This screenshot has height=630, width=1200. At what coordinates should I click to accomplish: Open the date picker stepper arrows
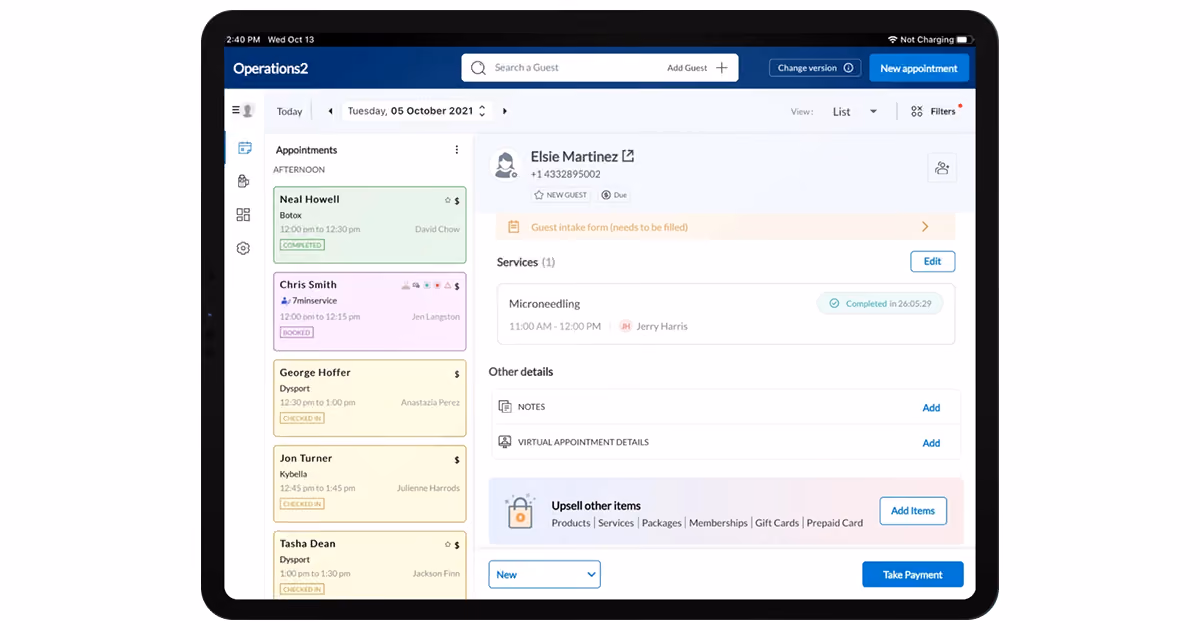pyautogui.click(x=482, y=111)
